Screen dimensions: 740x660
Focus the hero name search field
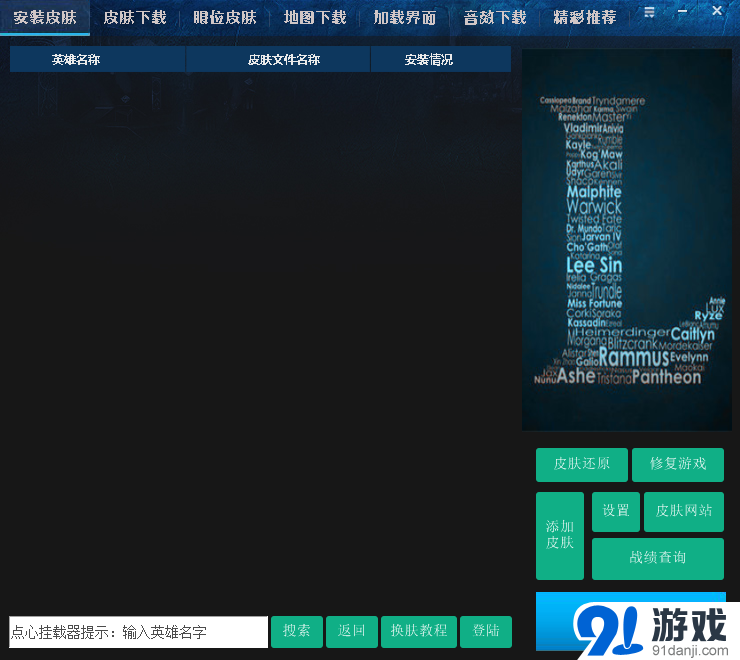click(x=138, y=632)
